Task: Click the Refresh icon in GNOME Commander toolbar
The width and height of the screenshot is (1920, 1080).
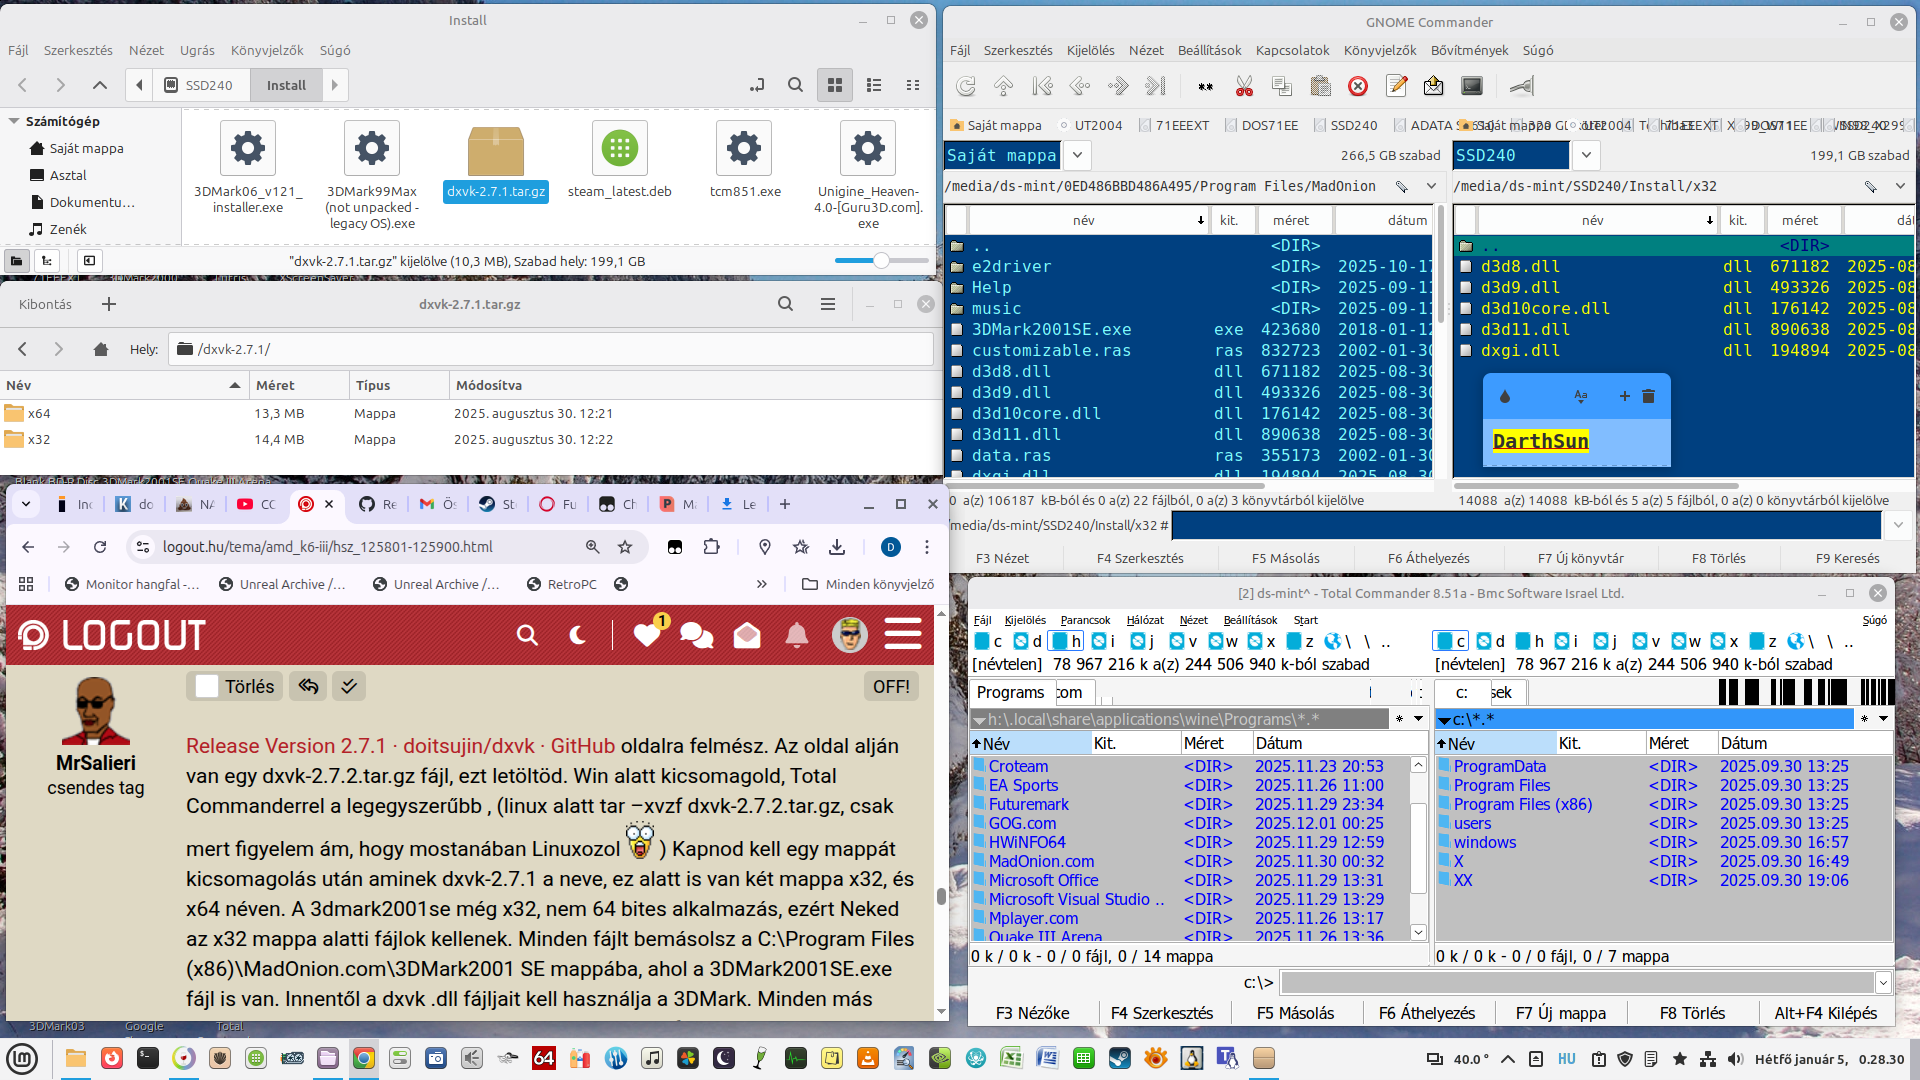Action: [x=965, y=86]
